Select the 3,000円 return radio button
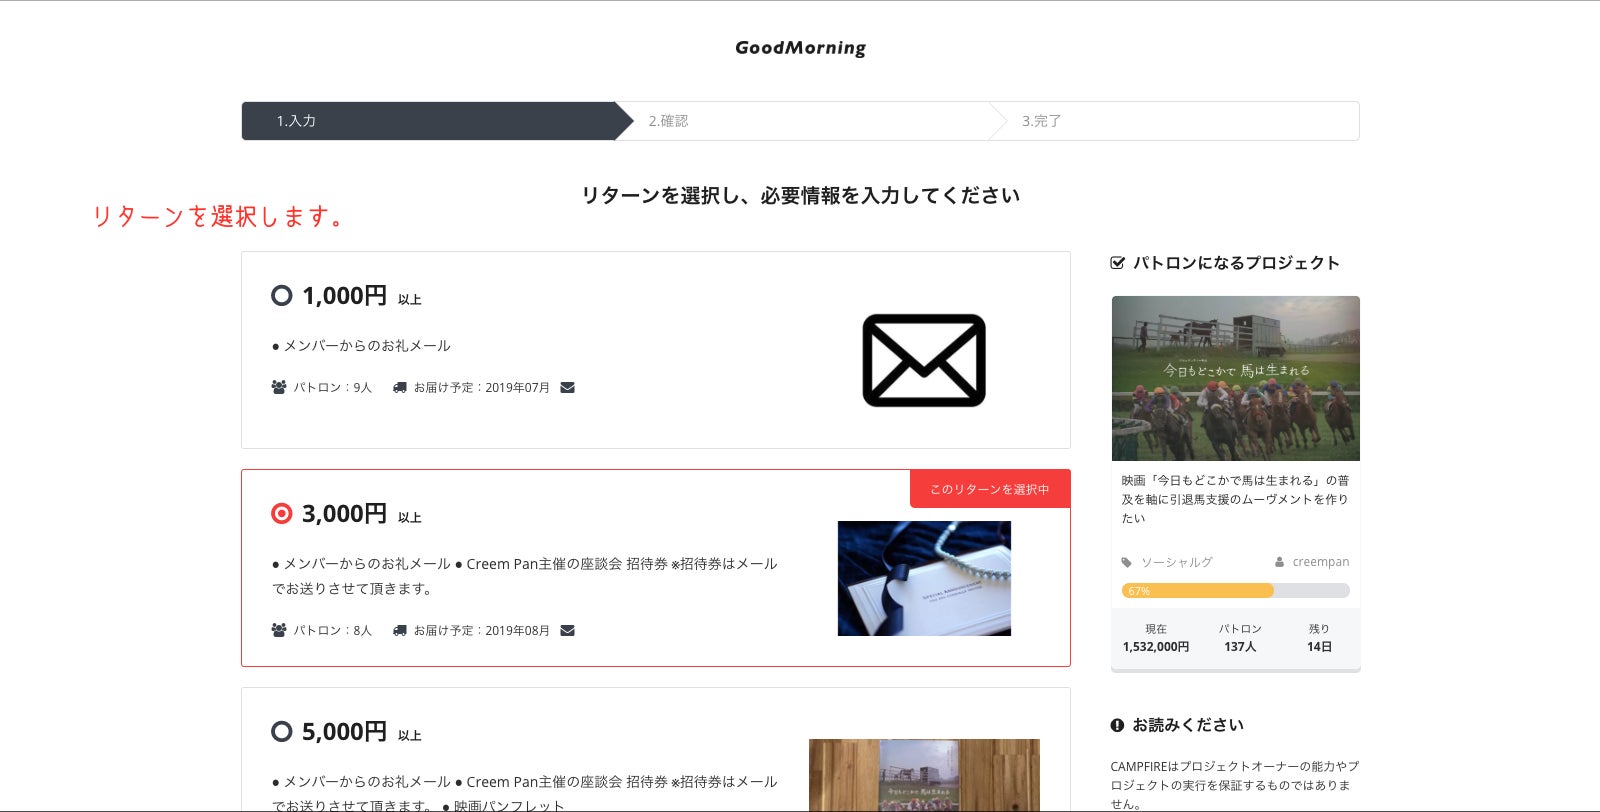 282,513
